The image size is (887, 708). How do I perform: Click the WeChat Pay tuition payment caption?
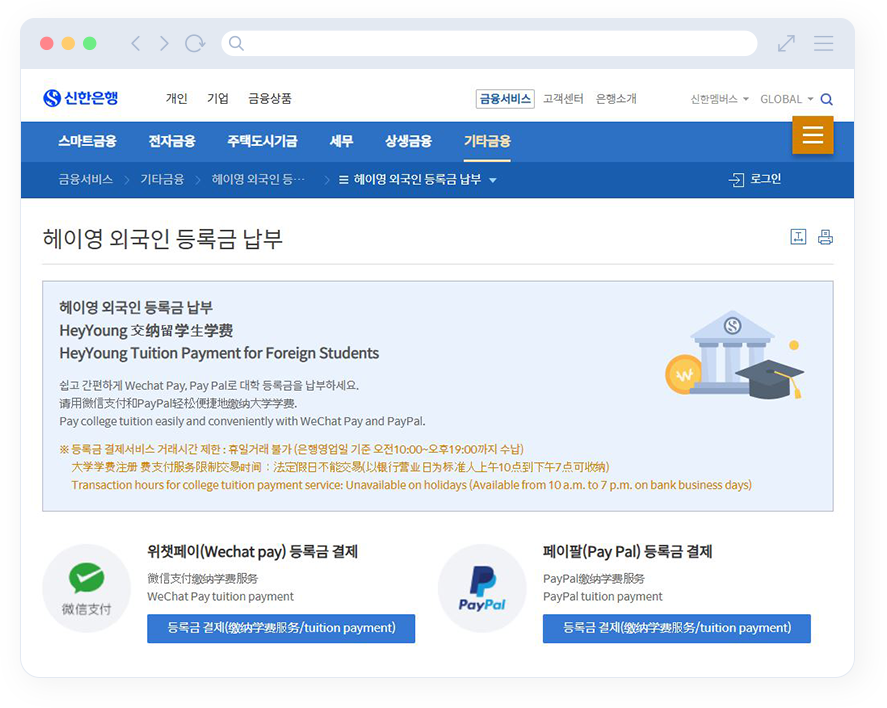pos(220,597)
